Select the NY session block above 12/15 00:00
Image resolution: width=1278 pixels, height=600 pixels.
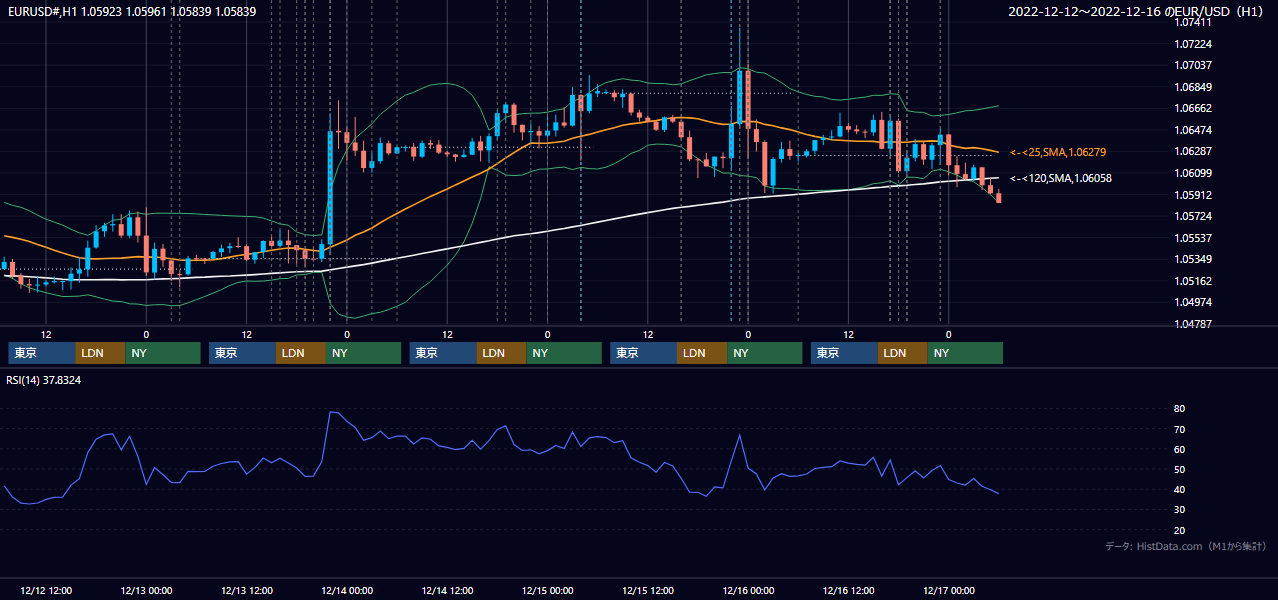pos(564,353)
